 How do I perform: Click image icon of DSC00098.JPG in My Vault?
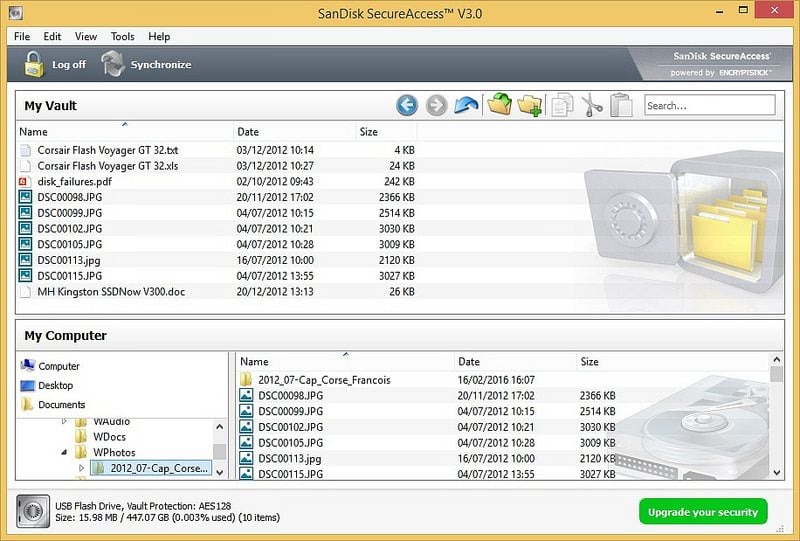pos(25,197)
